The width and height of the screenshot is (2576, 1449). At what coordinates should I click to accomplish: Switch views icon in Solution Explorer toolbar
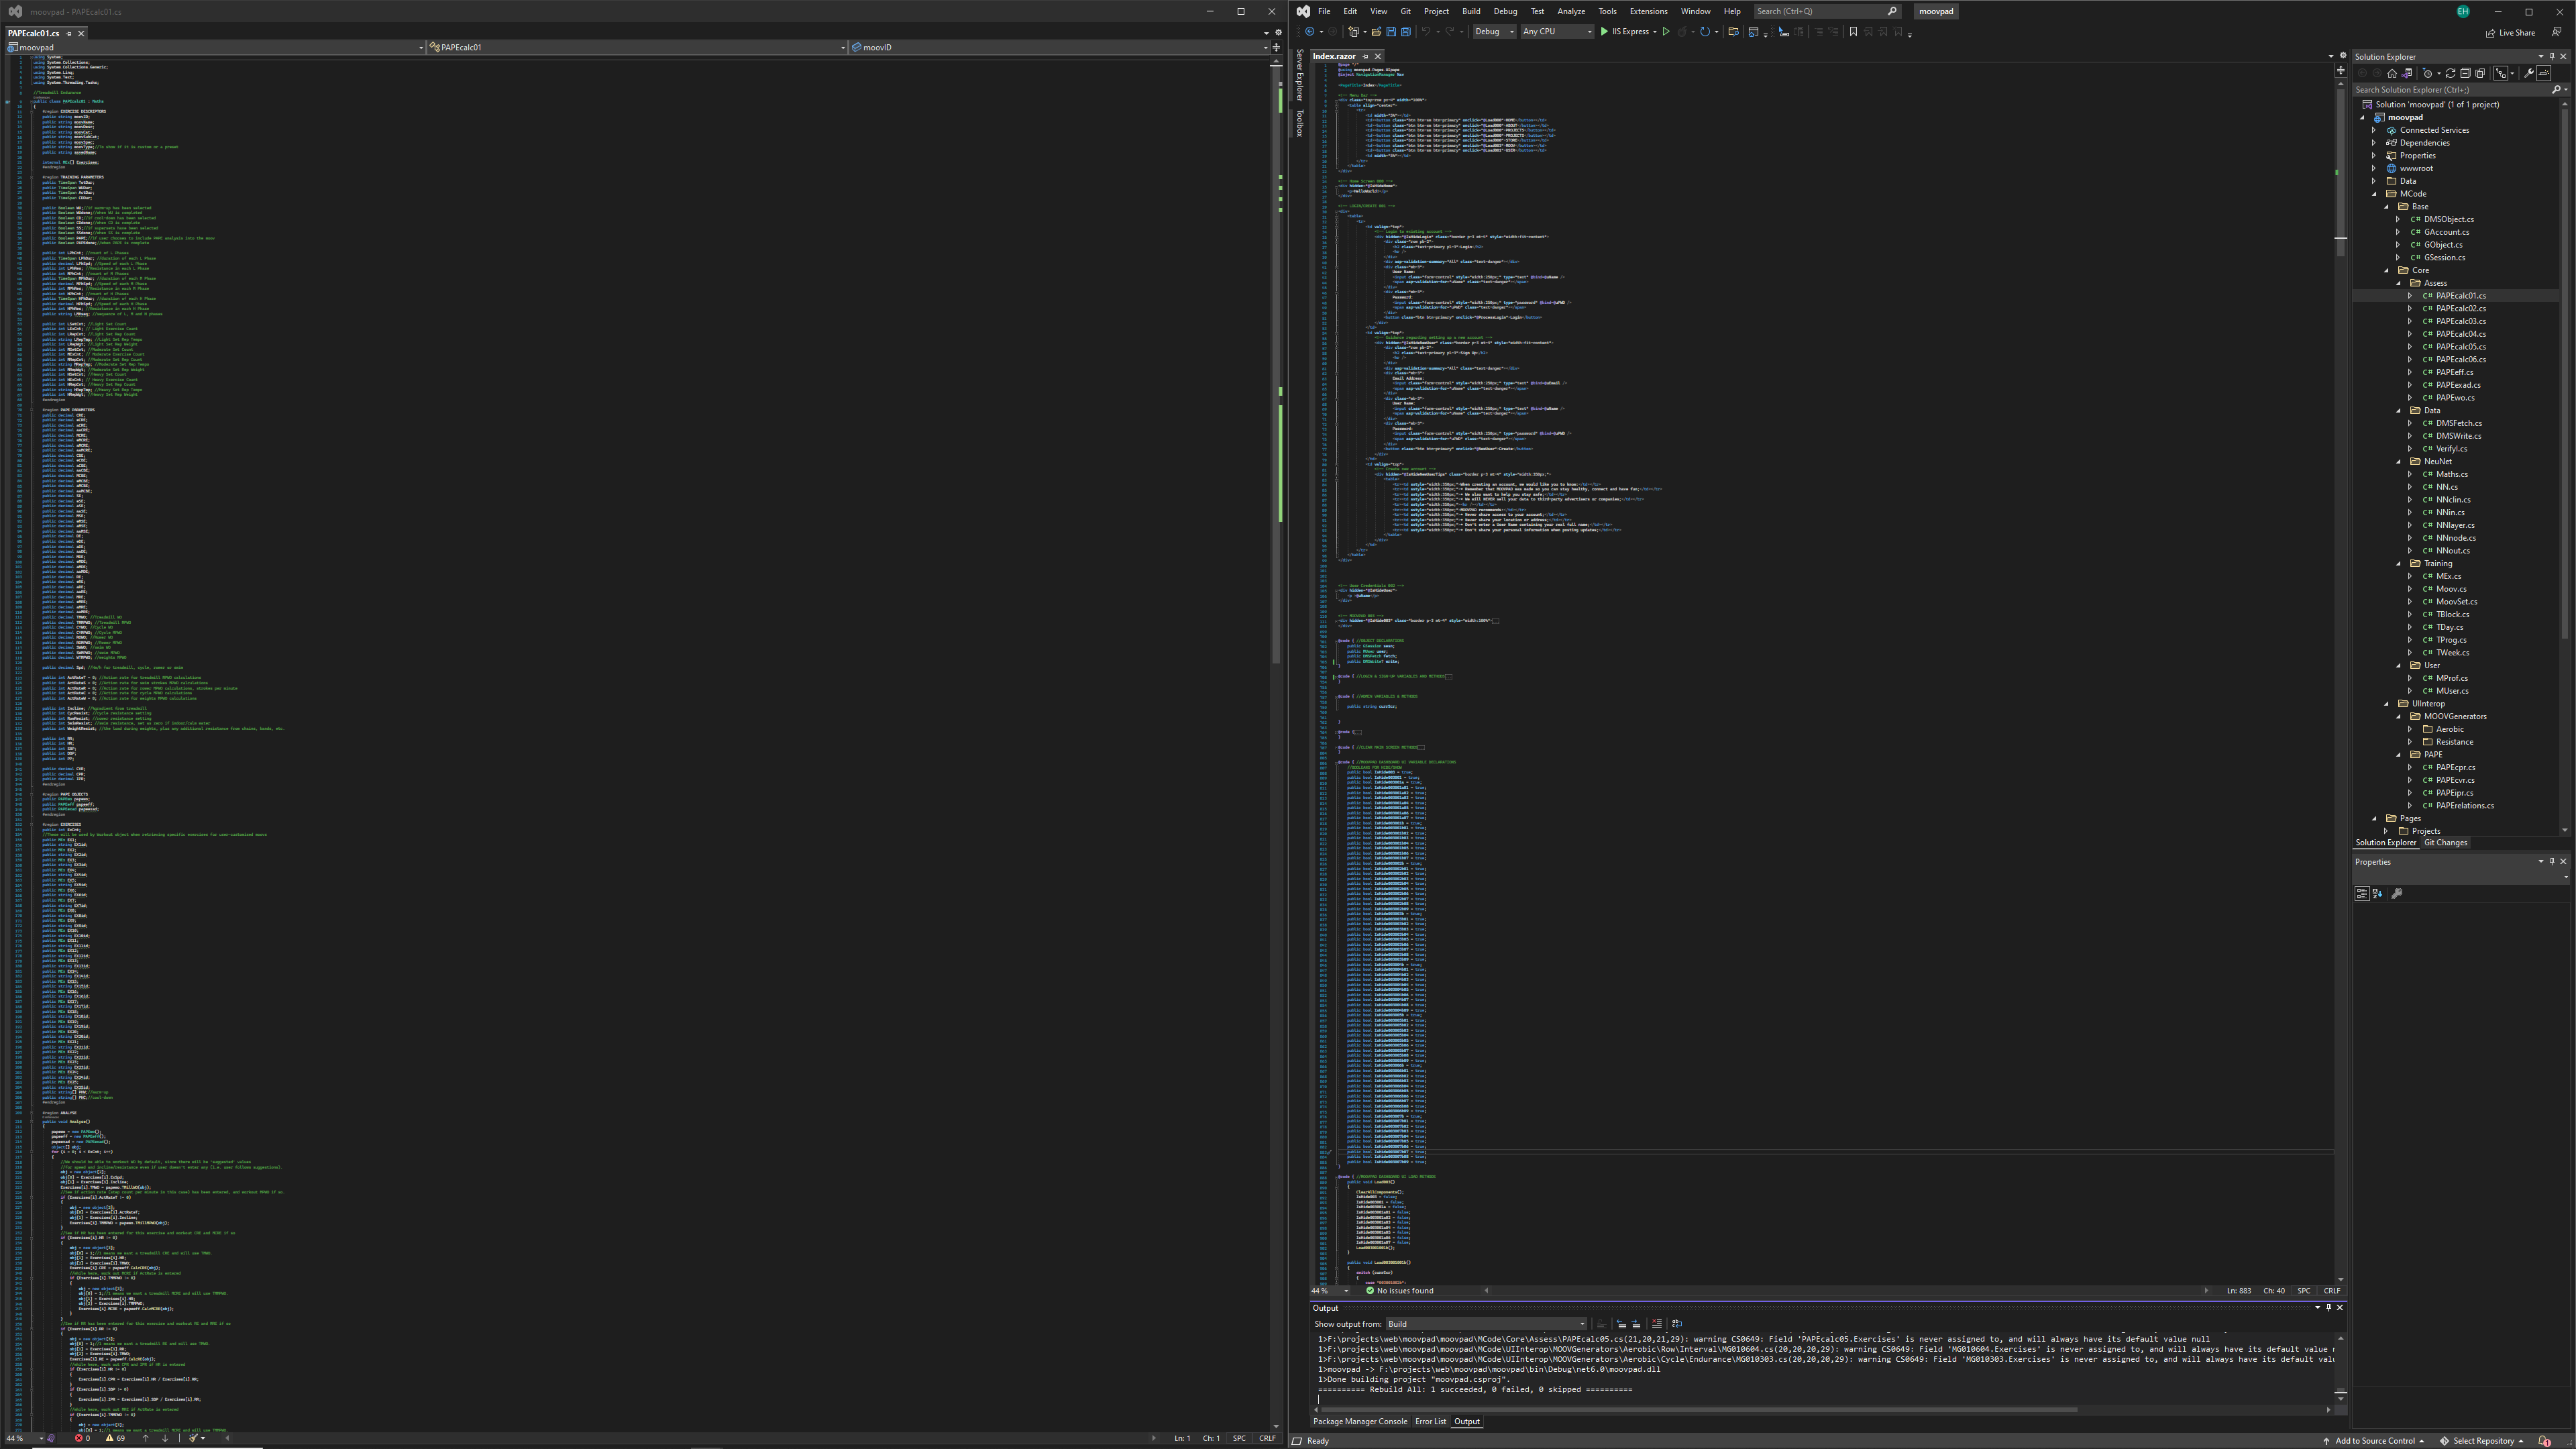coord(2407,73)
